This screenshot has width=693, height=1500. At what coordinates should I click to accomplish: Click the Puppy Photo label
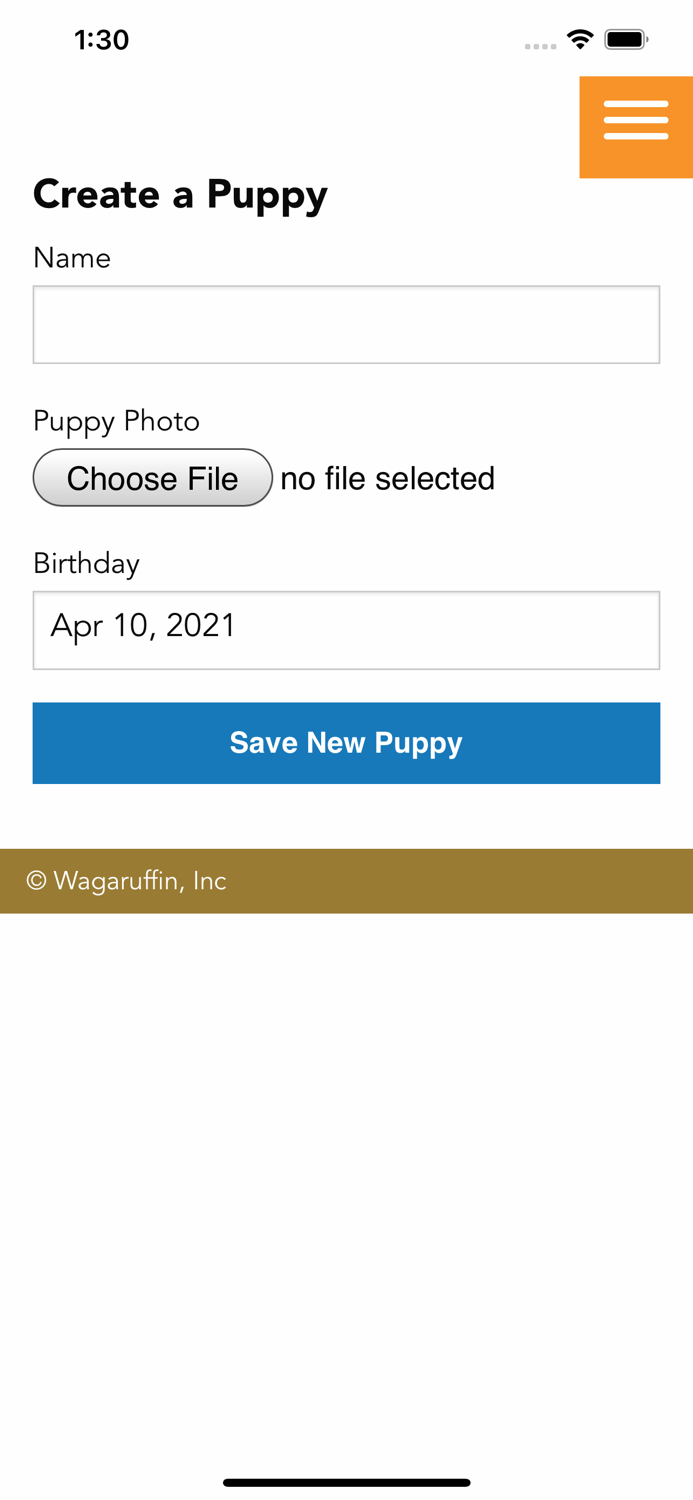pyautogui.click(x=116, y=421)
